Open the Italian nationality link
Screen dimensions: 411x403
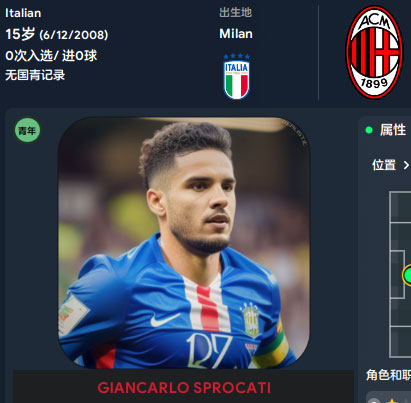[x=23, y=13]
